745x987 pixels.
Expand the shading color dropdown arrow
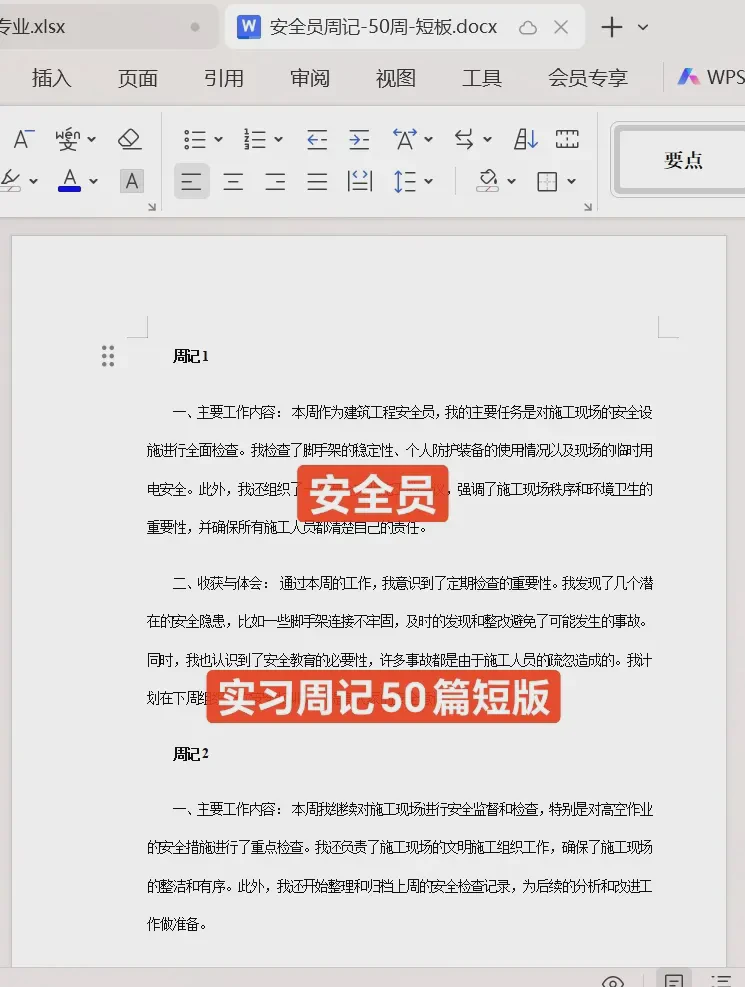512,181
